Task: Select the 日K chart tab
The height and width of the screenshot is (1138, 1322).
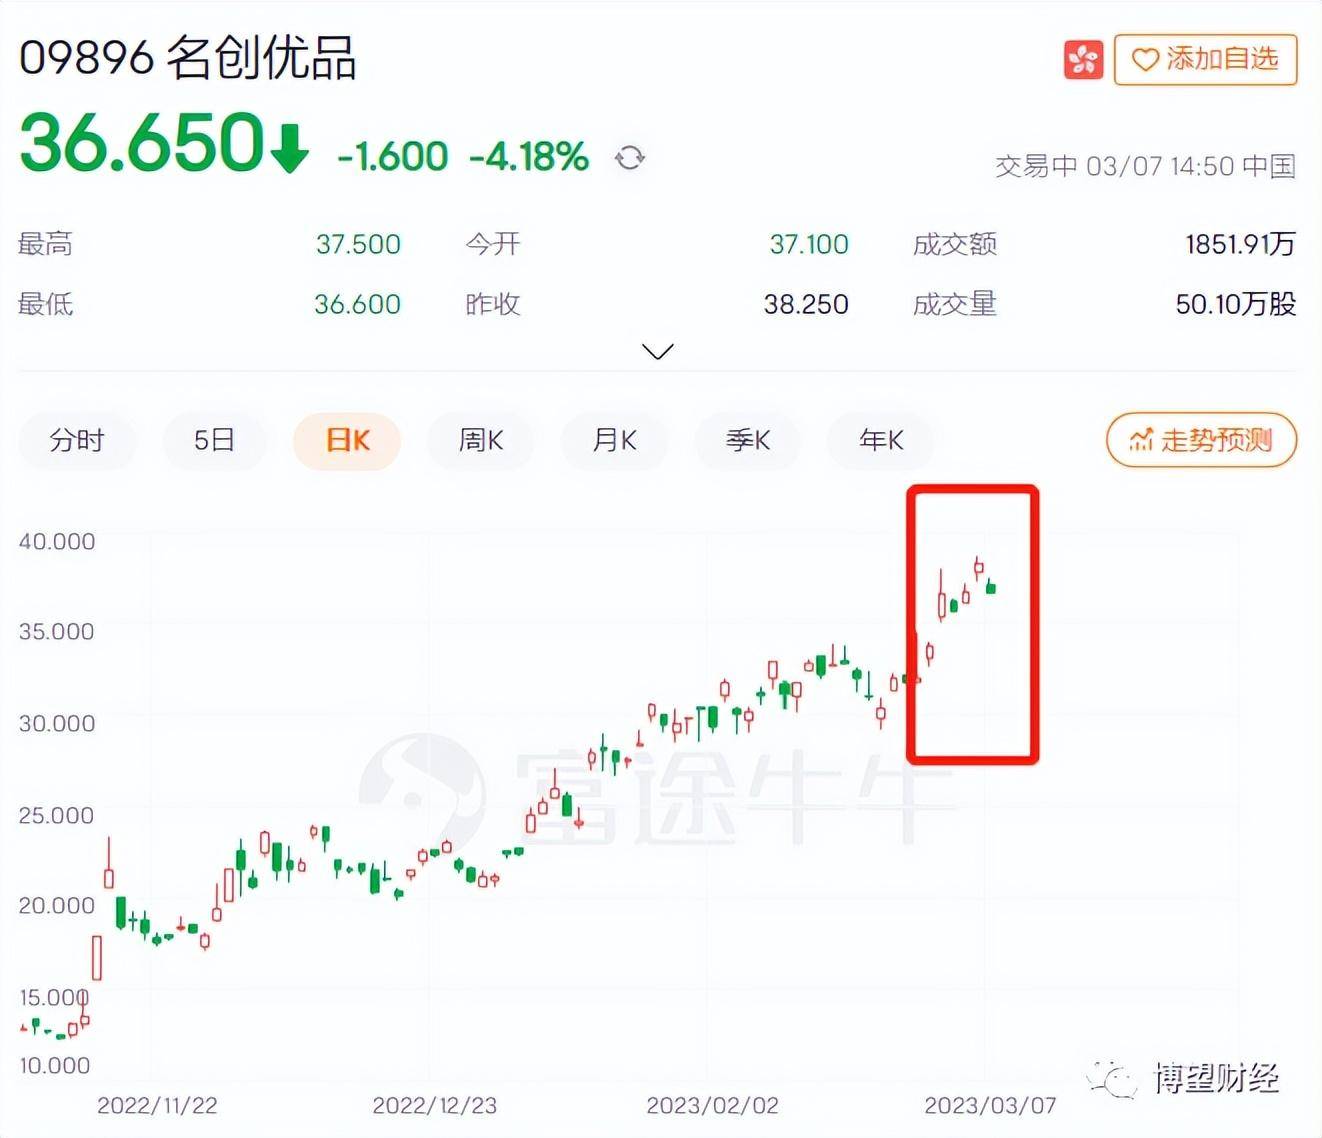Action: [x=347, y=440]
